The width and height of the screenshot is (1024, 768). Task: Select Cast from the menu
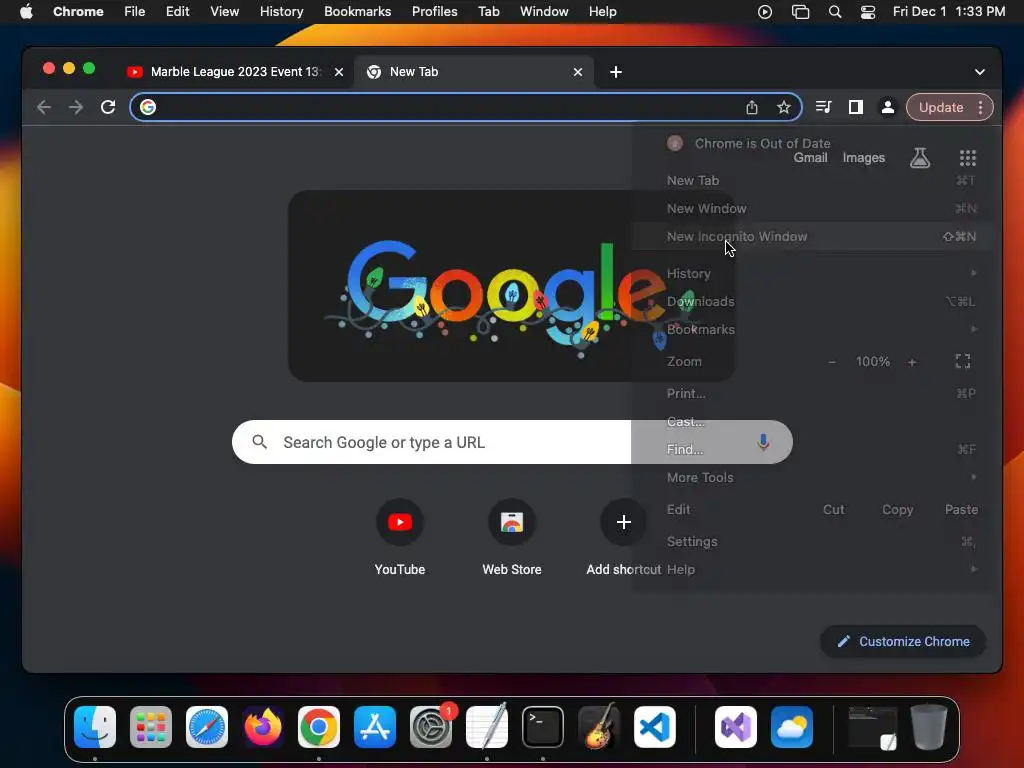pos(813,422)
